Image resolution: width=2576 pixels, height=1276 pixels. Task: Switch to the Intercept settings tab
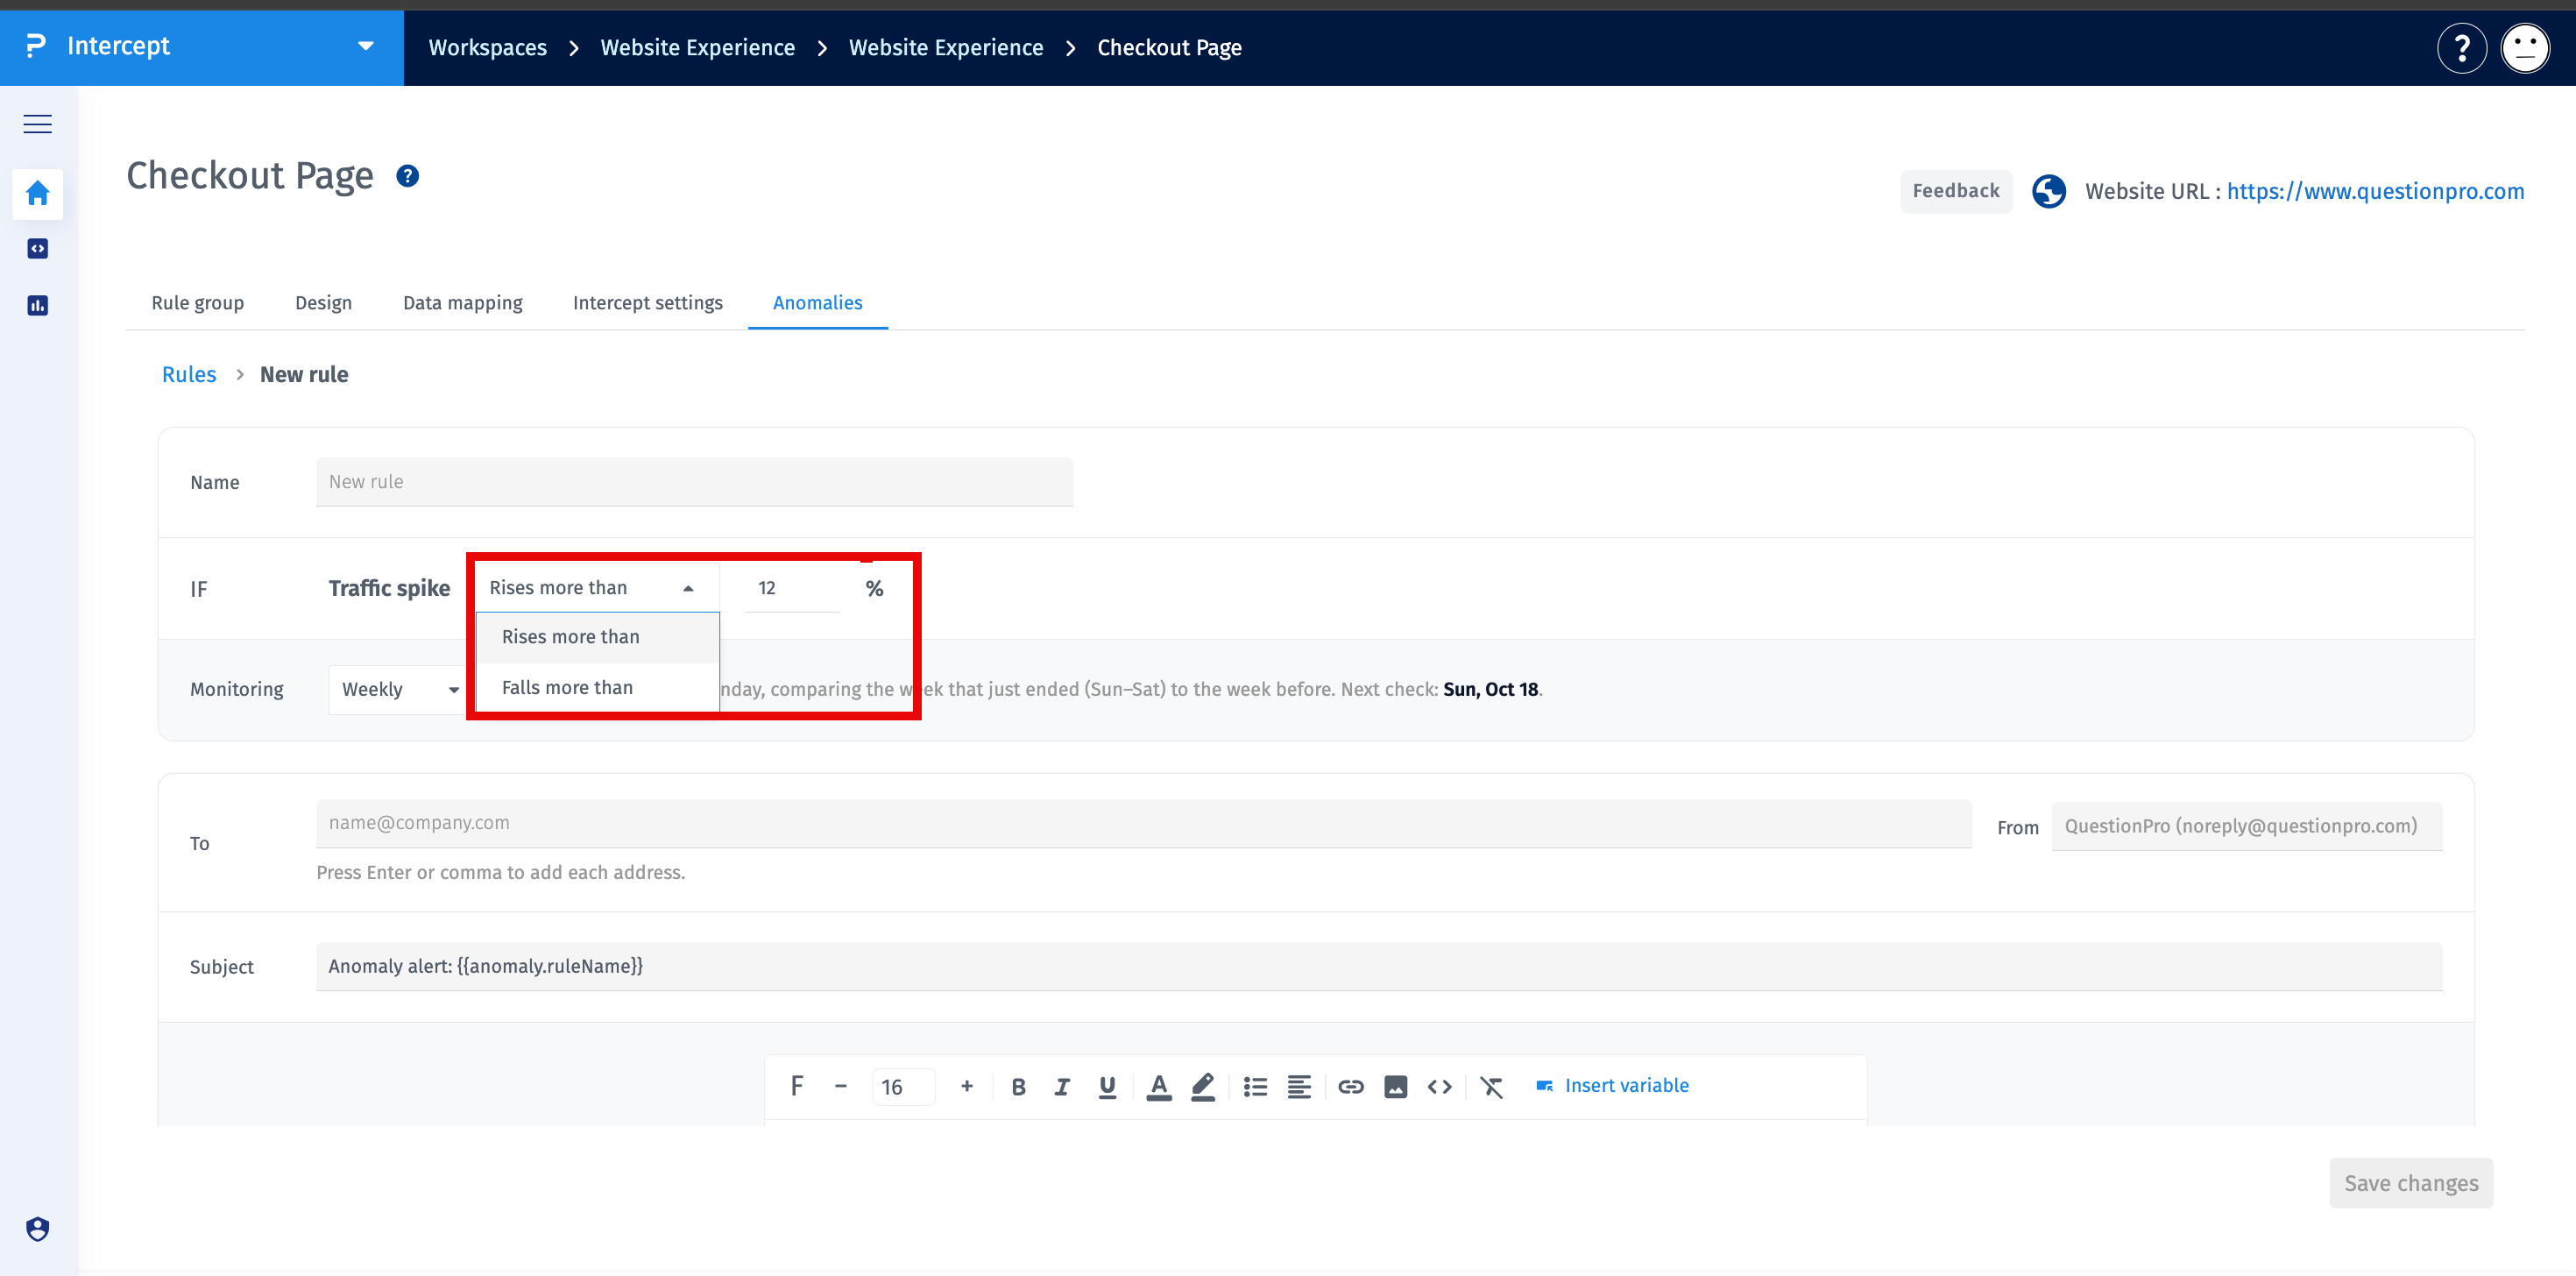click(x=647, y=302)
